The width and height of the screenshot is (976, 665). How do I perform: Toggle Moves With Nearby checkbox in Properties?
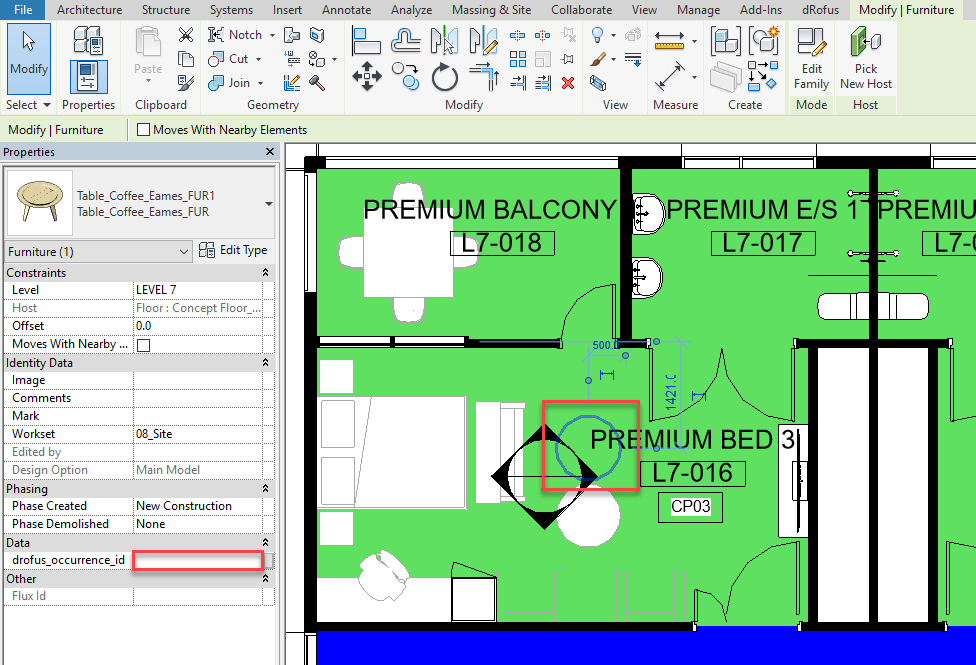tap(143, 345)
